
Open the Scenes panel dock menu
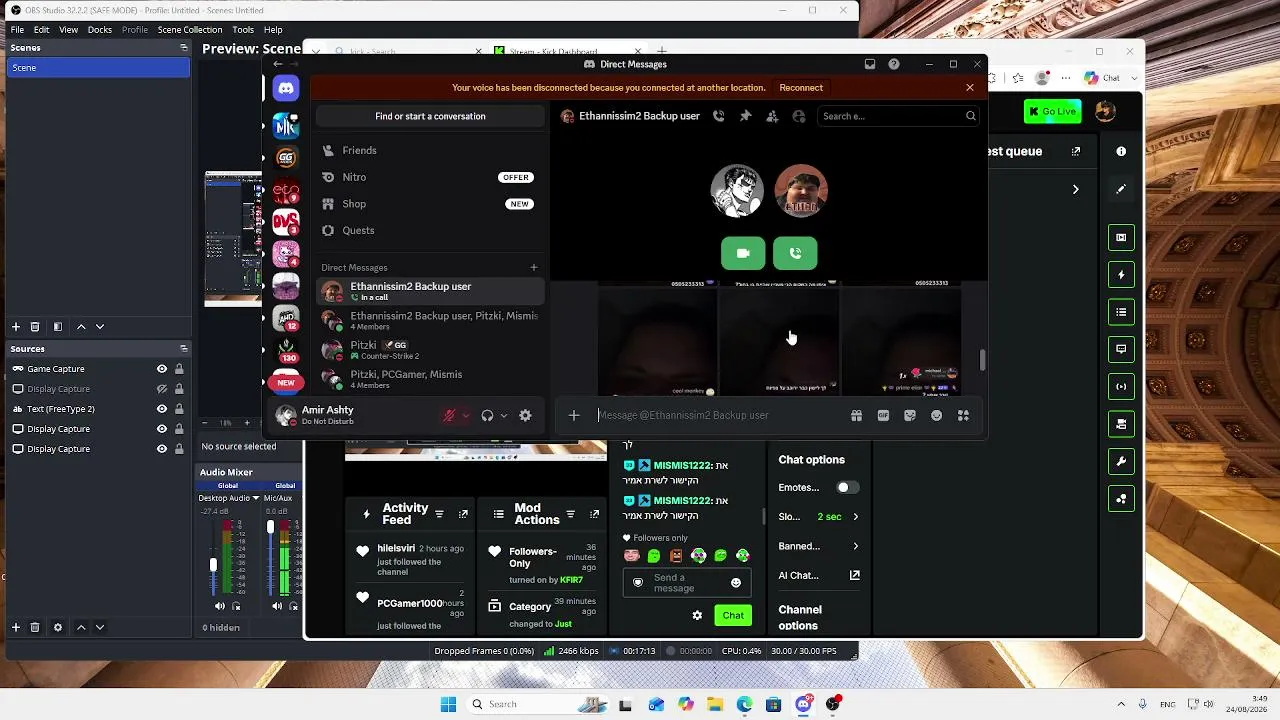[183, 48]
